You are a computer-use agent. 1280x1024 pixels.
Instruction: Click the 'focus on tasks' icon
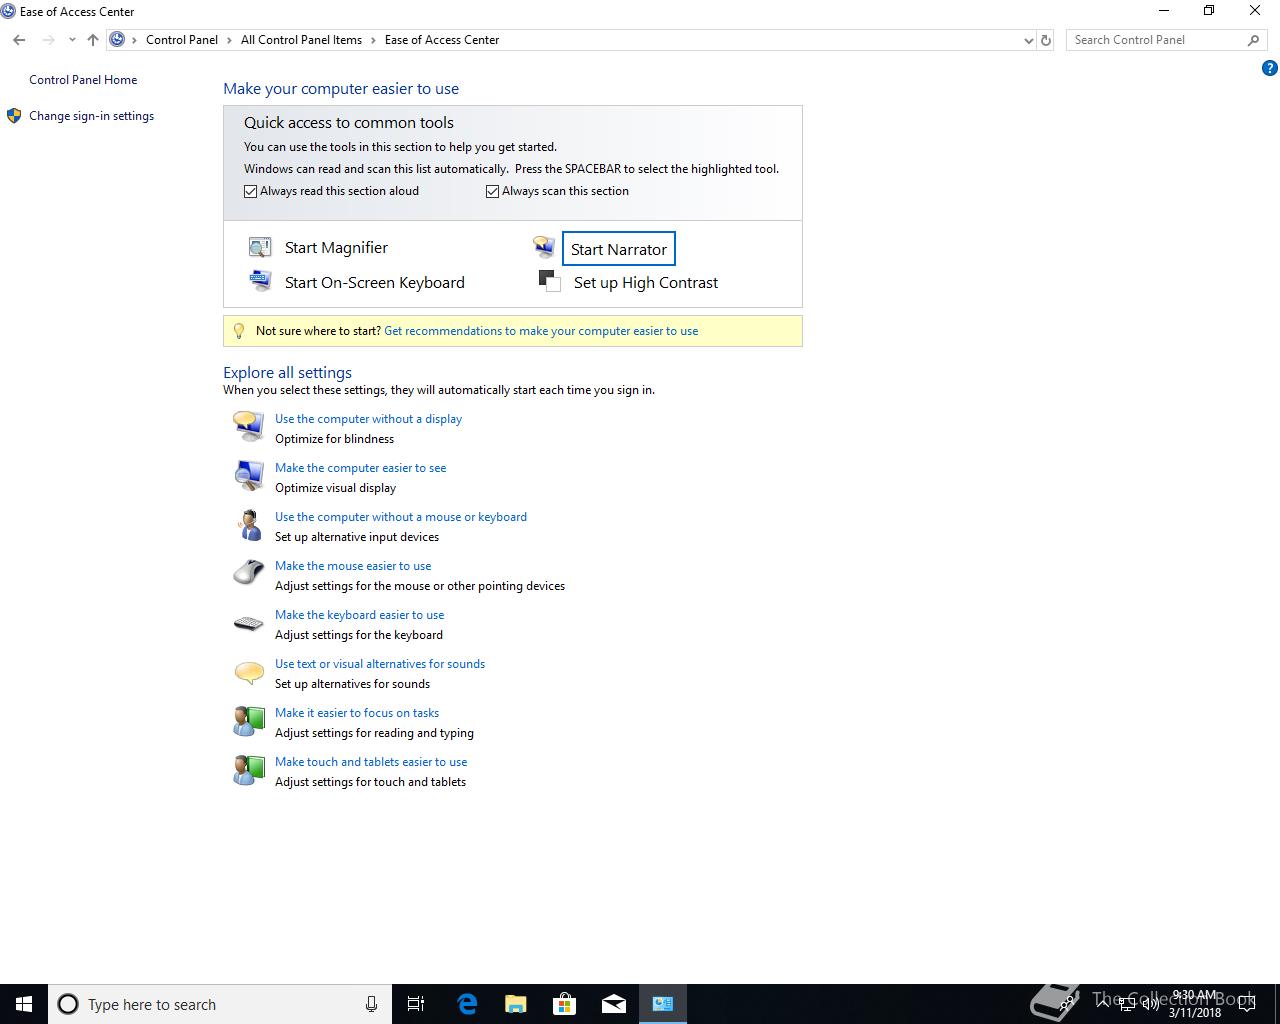click(248, 721)
